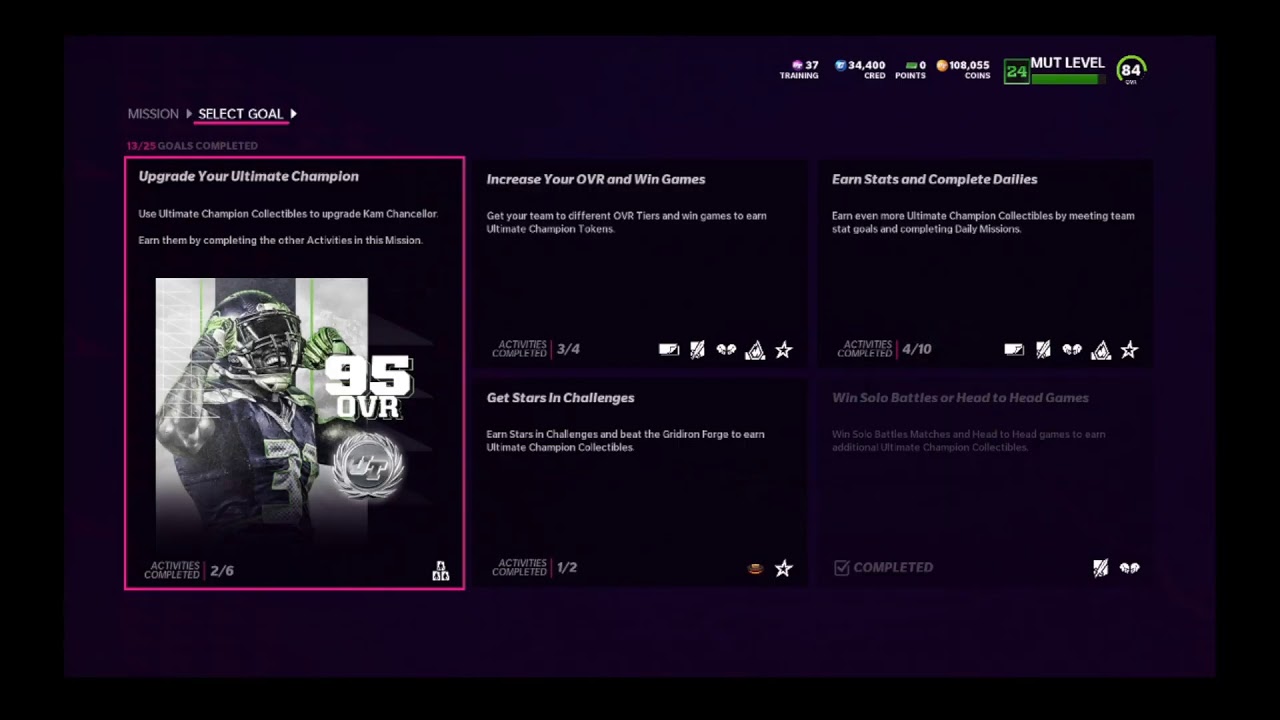1280x720 pixels.
Task: Click swords icon in Earn Stats goal
Action: 1043,349
